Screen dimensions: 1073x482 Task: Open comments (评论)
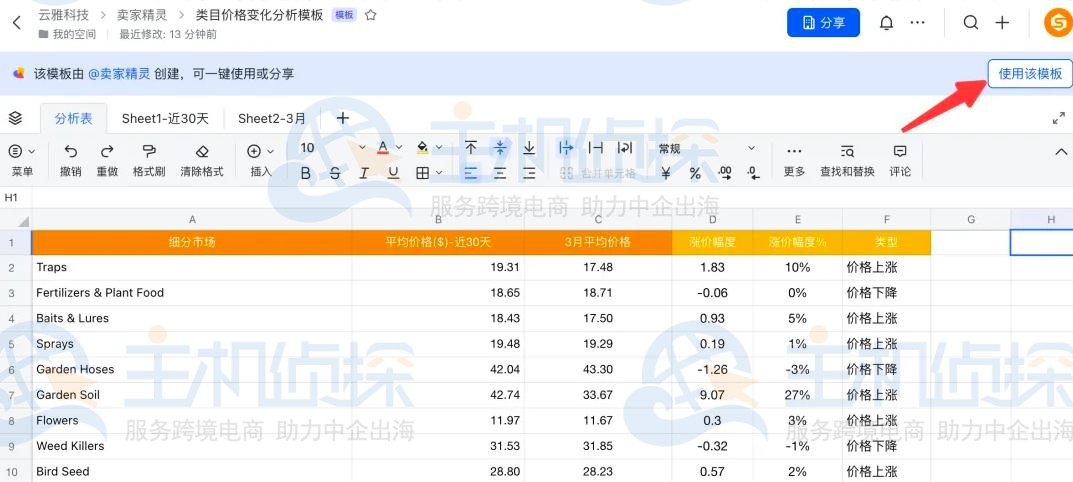(x=900, y=160)
